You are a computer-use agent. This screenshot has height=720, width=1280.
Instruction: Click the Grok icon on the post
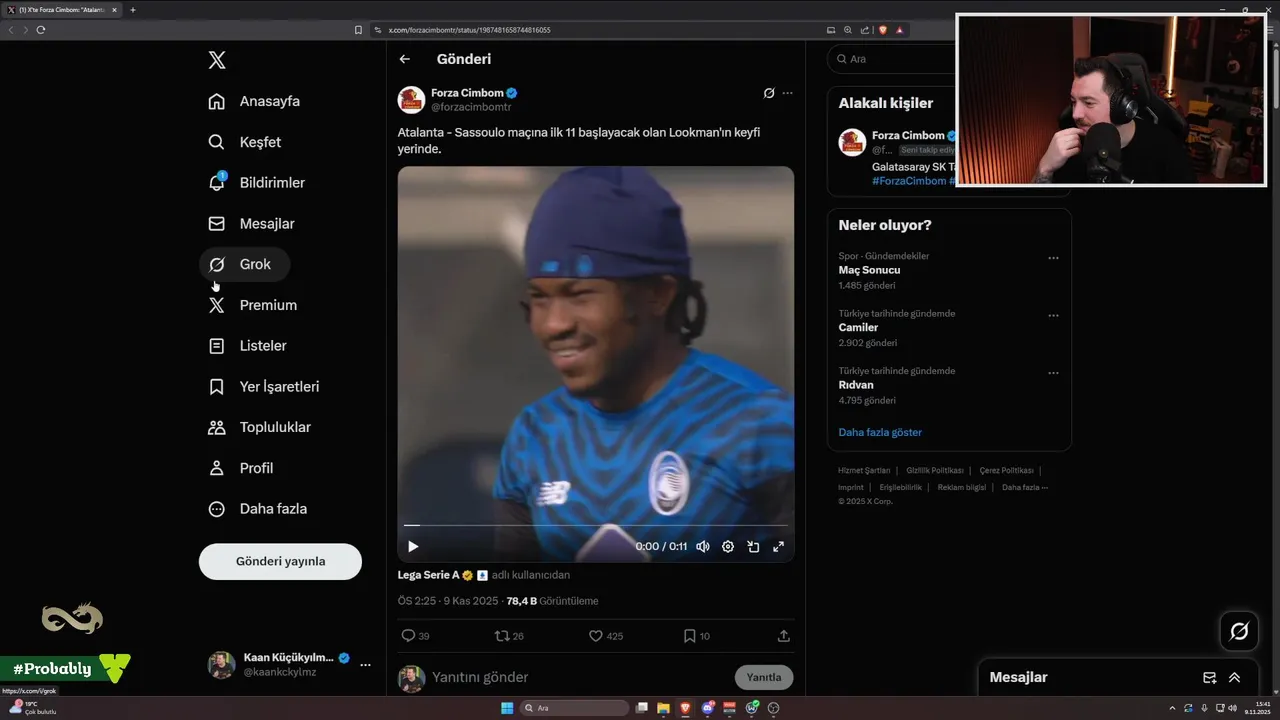[x=769, y=93]
